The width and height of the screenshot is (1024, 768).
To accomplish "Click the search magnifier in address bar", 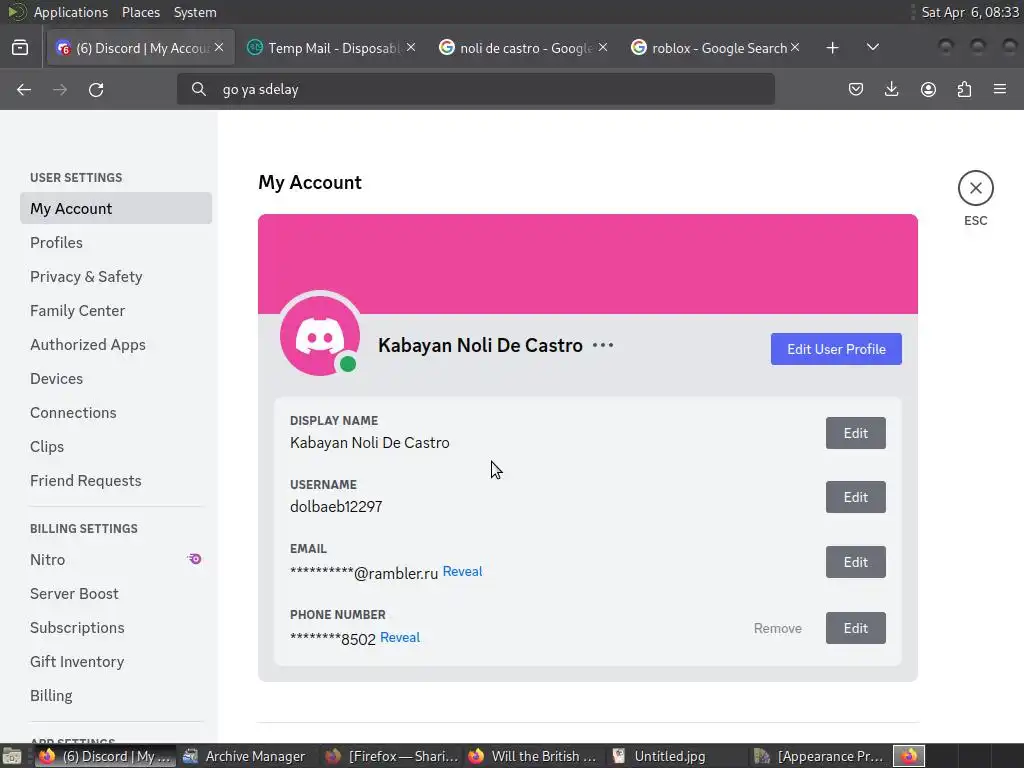I will click(x=199, y=89).
